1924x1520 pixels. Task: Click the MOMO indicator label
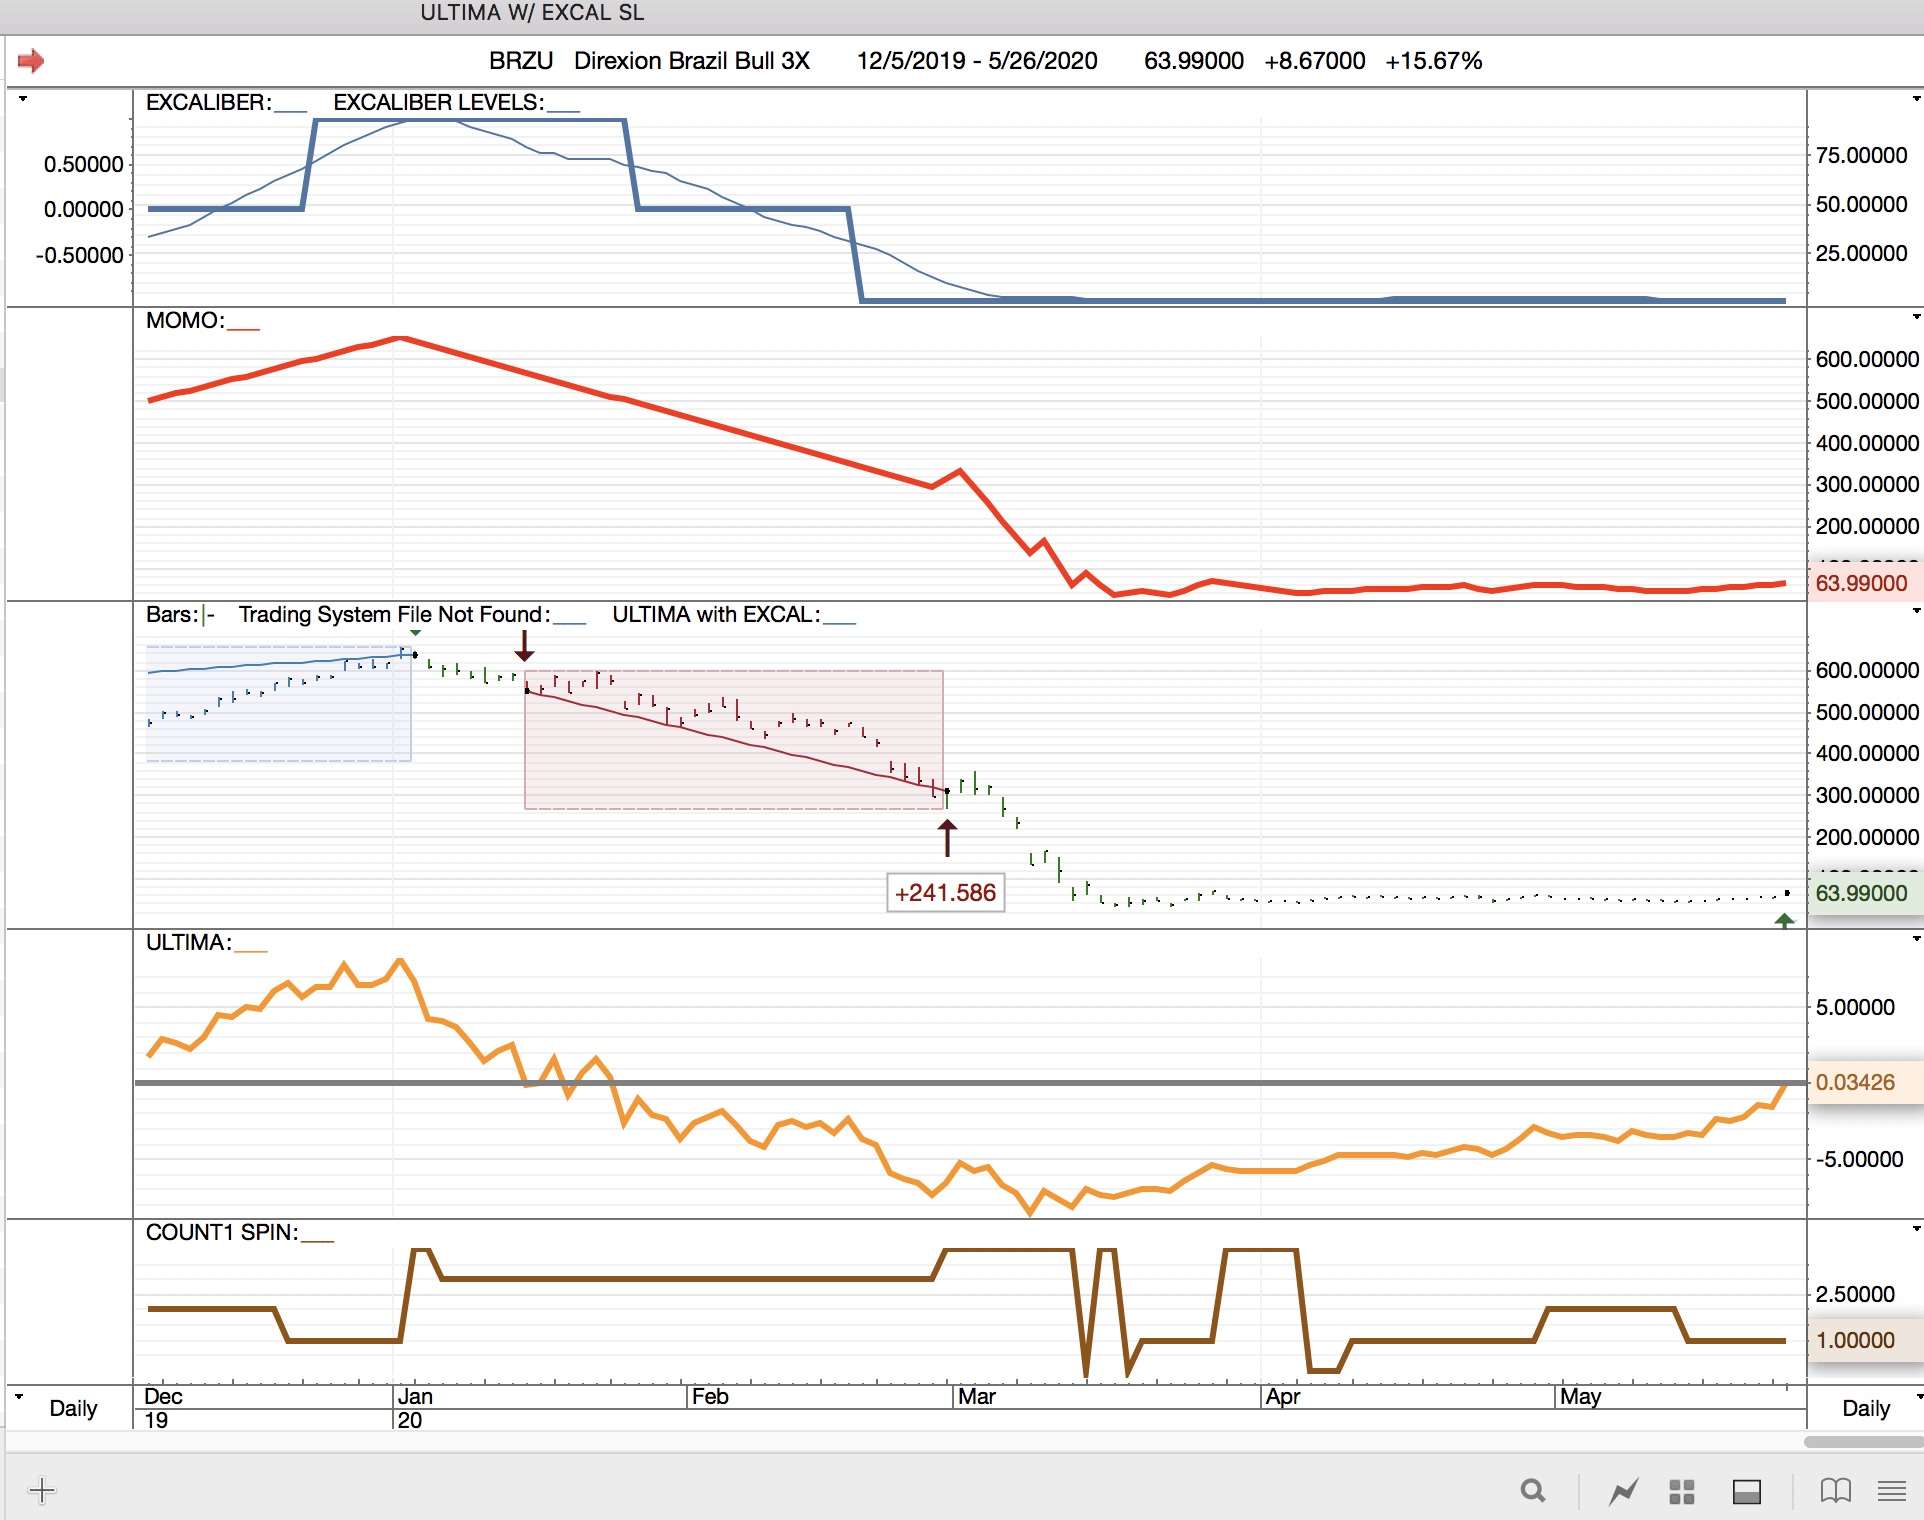tap(185, 320)
